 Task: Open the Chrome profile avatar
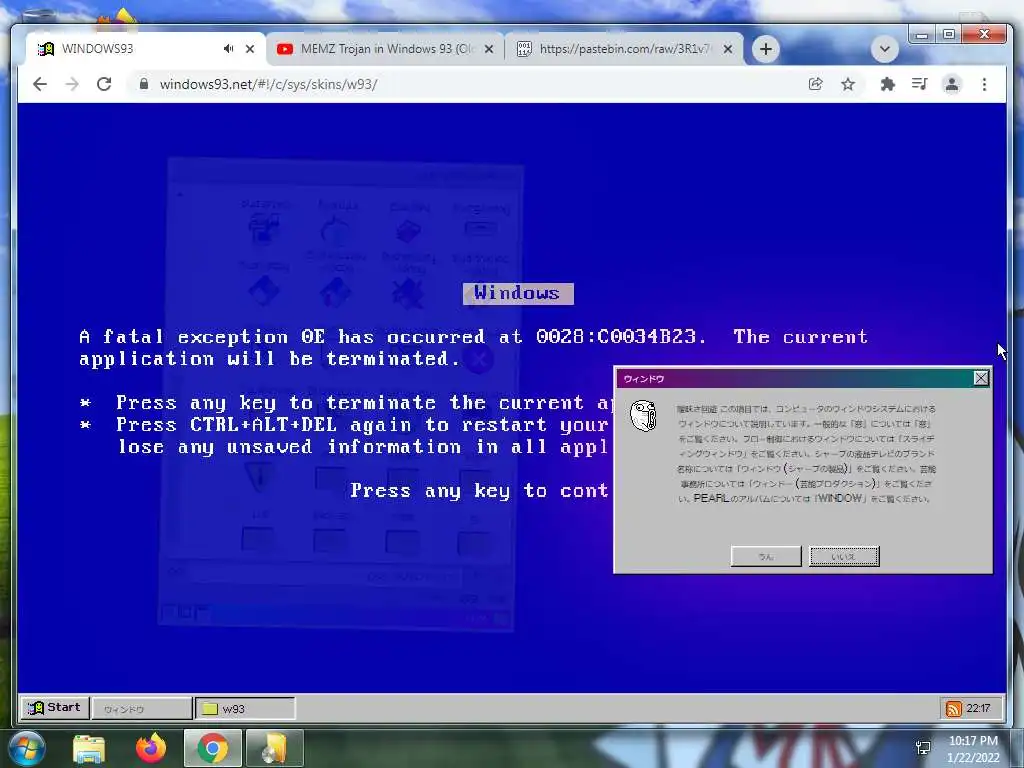(x=952, y=84)
